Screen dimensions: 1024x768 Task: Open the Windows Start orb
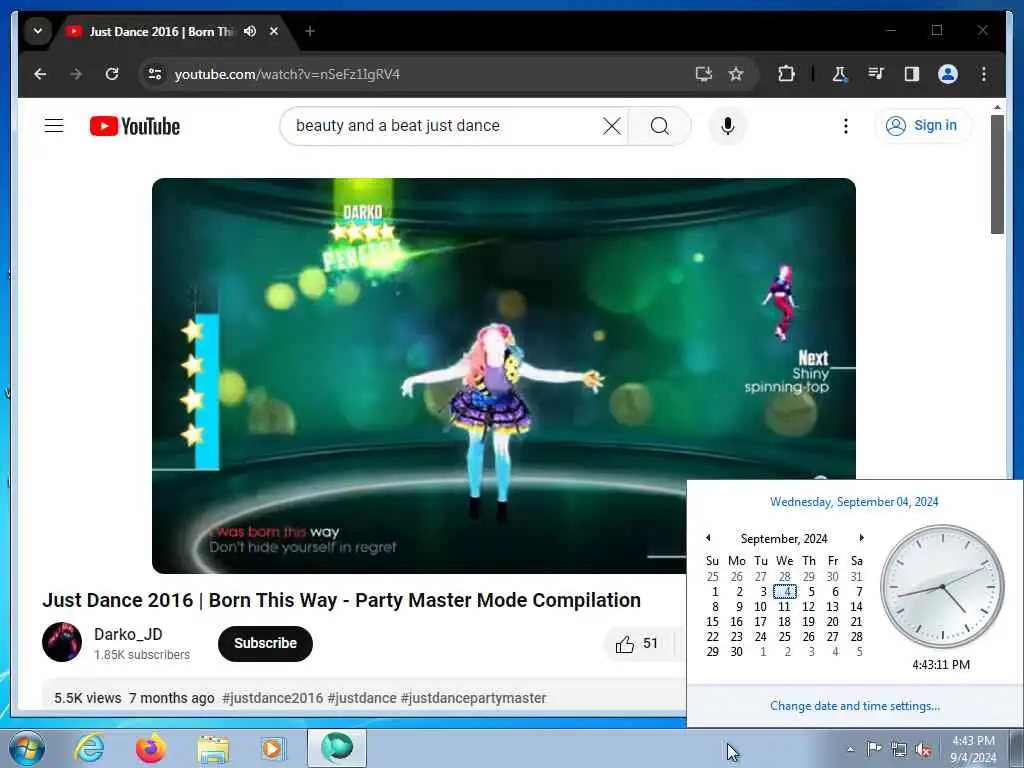coord(27,748)
